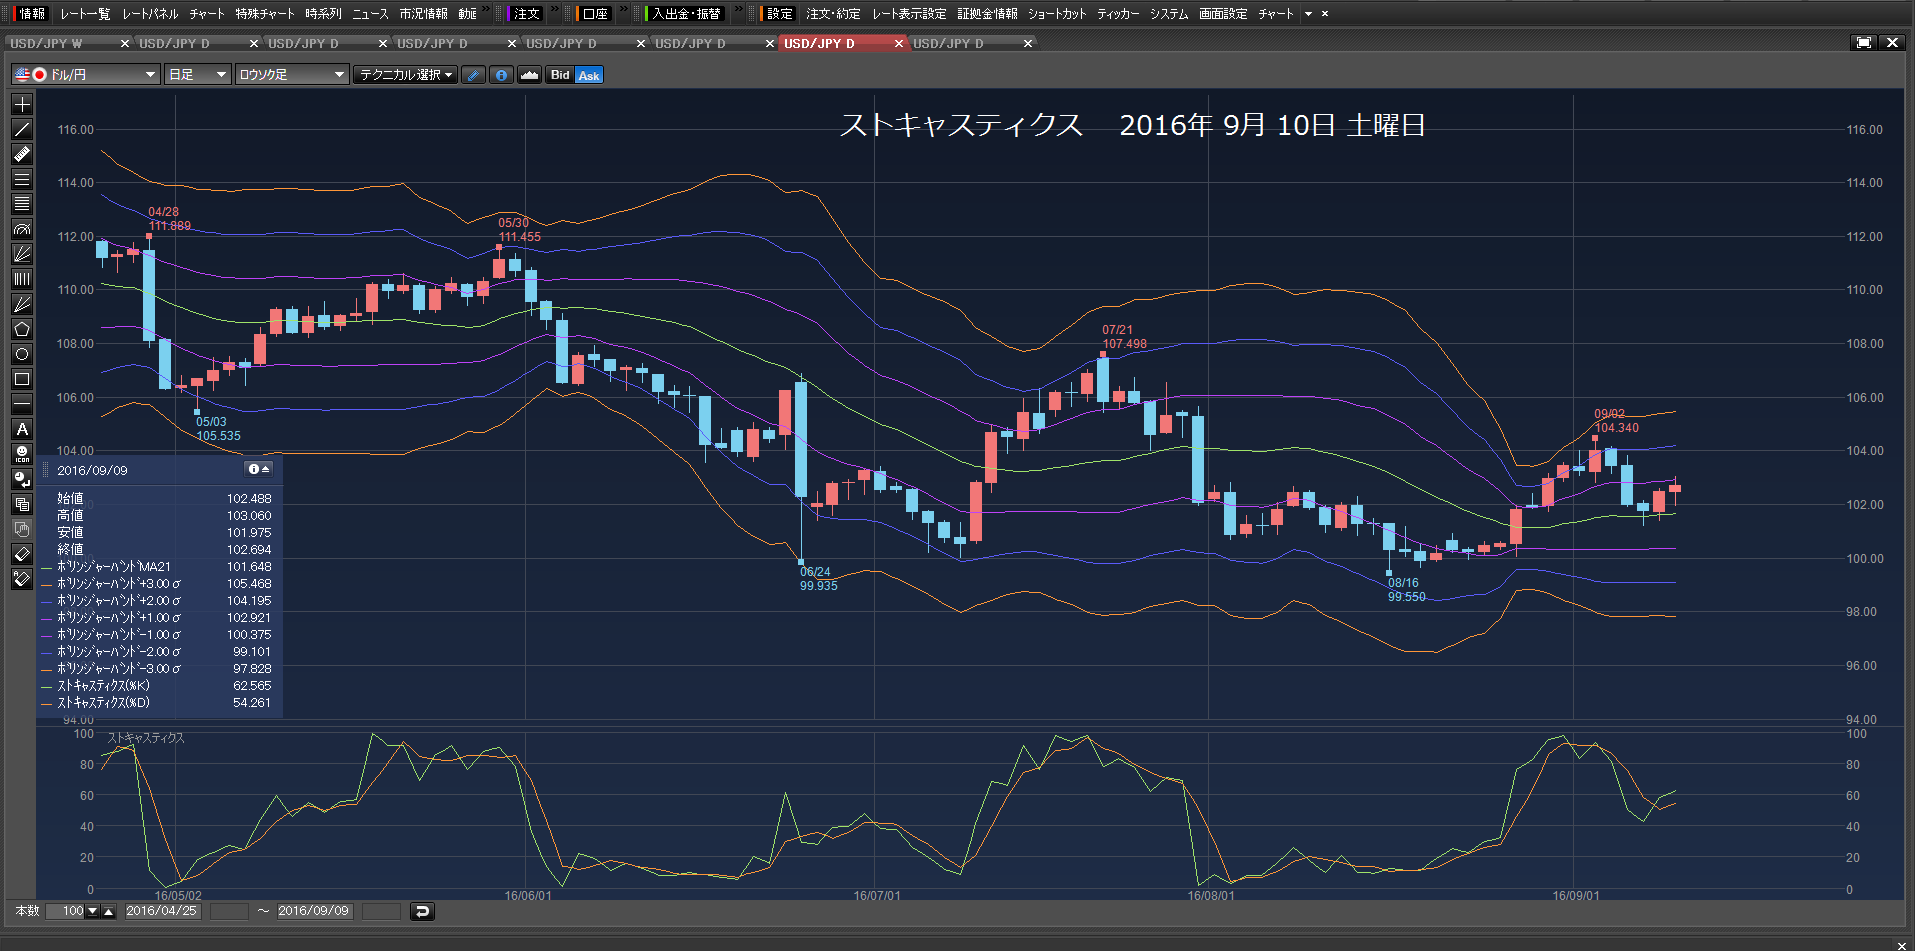
Task: Open the 入出金・振替 section button
Action: (686, 14)
